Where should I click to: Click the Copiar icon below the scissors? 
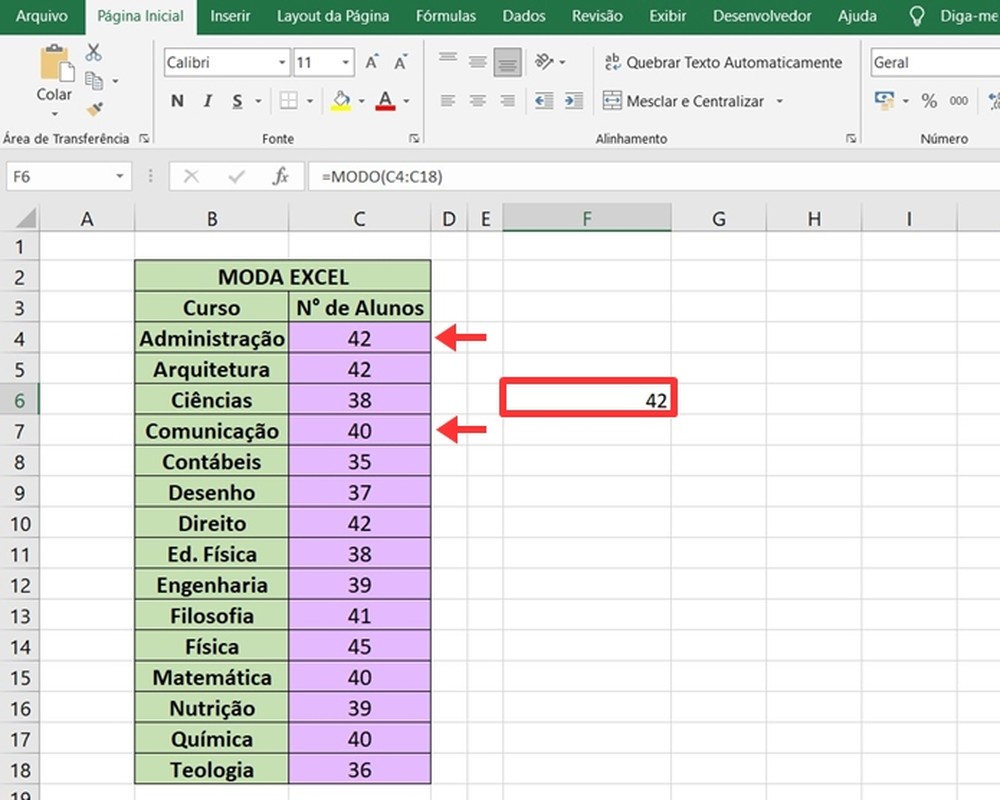(x=95, y=78)
